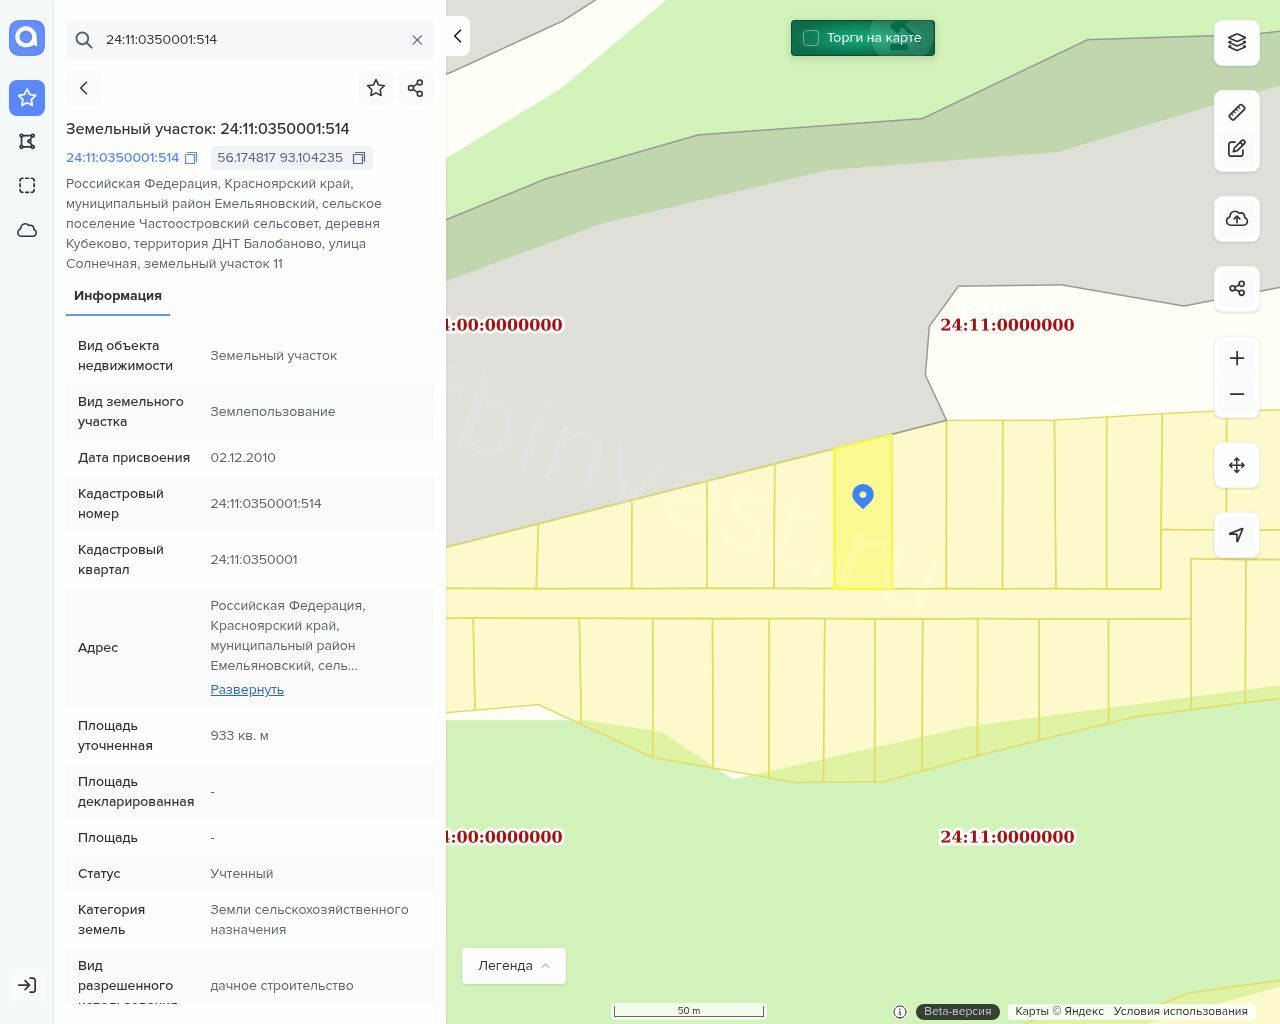Expand the Легенда panel
This screenshot has height=1024, width=1280.
(x=513, y=966)
